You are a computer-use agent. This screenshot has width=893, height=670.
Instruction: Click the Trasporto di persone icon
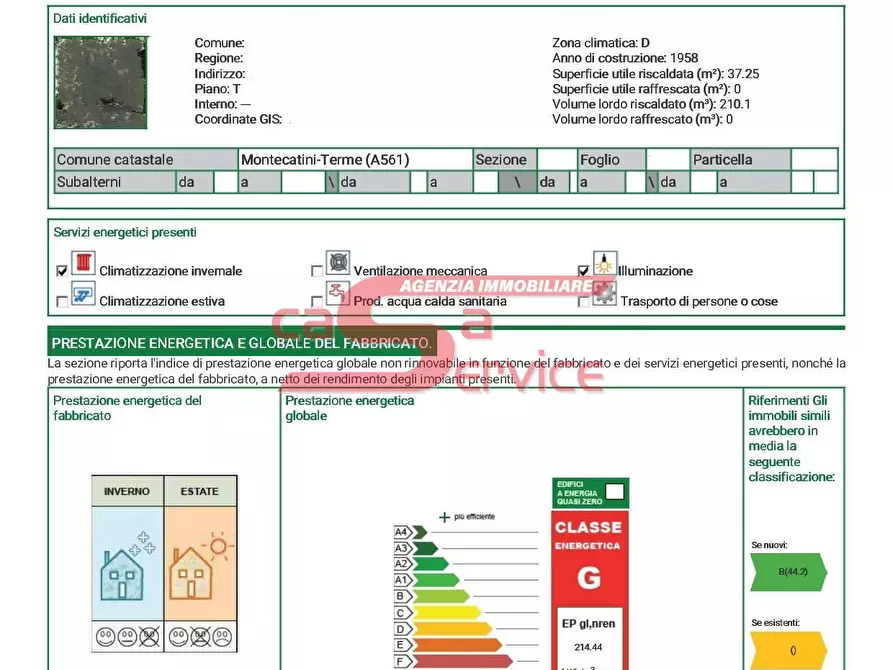[x=604, y=294]
